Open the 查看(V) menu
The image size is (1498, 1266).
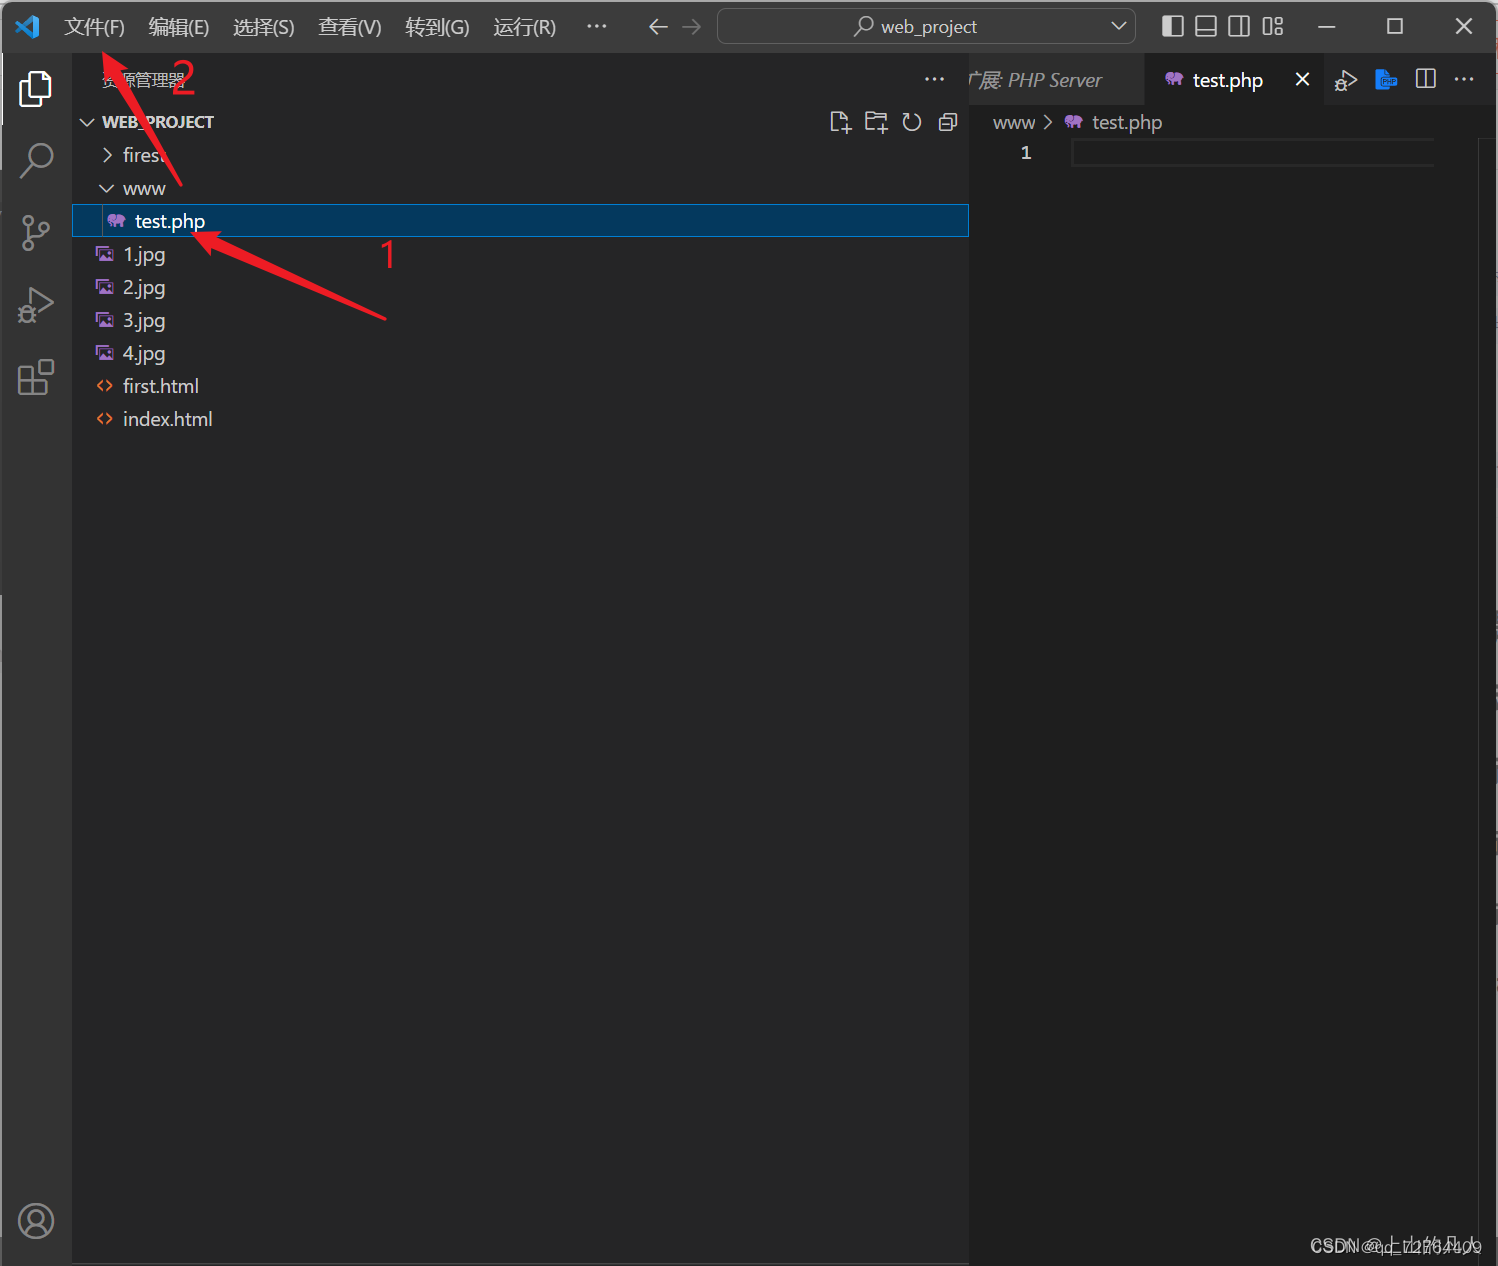(x=350, y=27)
